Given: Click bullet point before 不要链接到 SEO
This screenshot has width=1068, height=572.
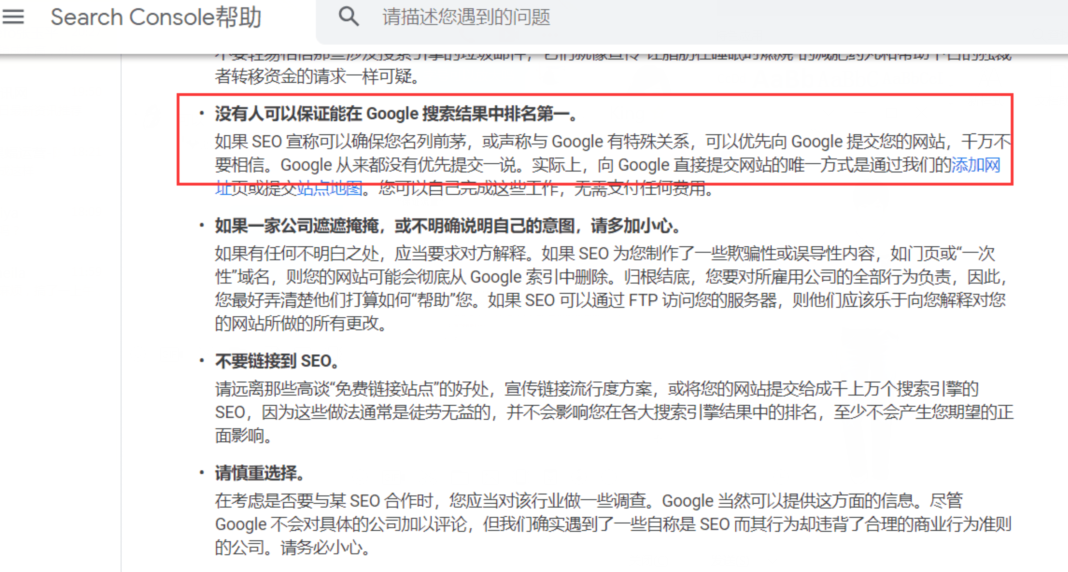Looking at the screenshot, I should point(202,362).
